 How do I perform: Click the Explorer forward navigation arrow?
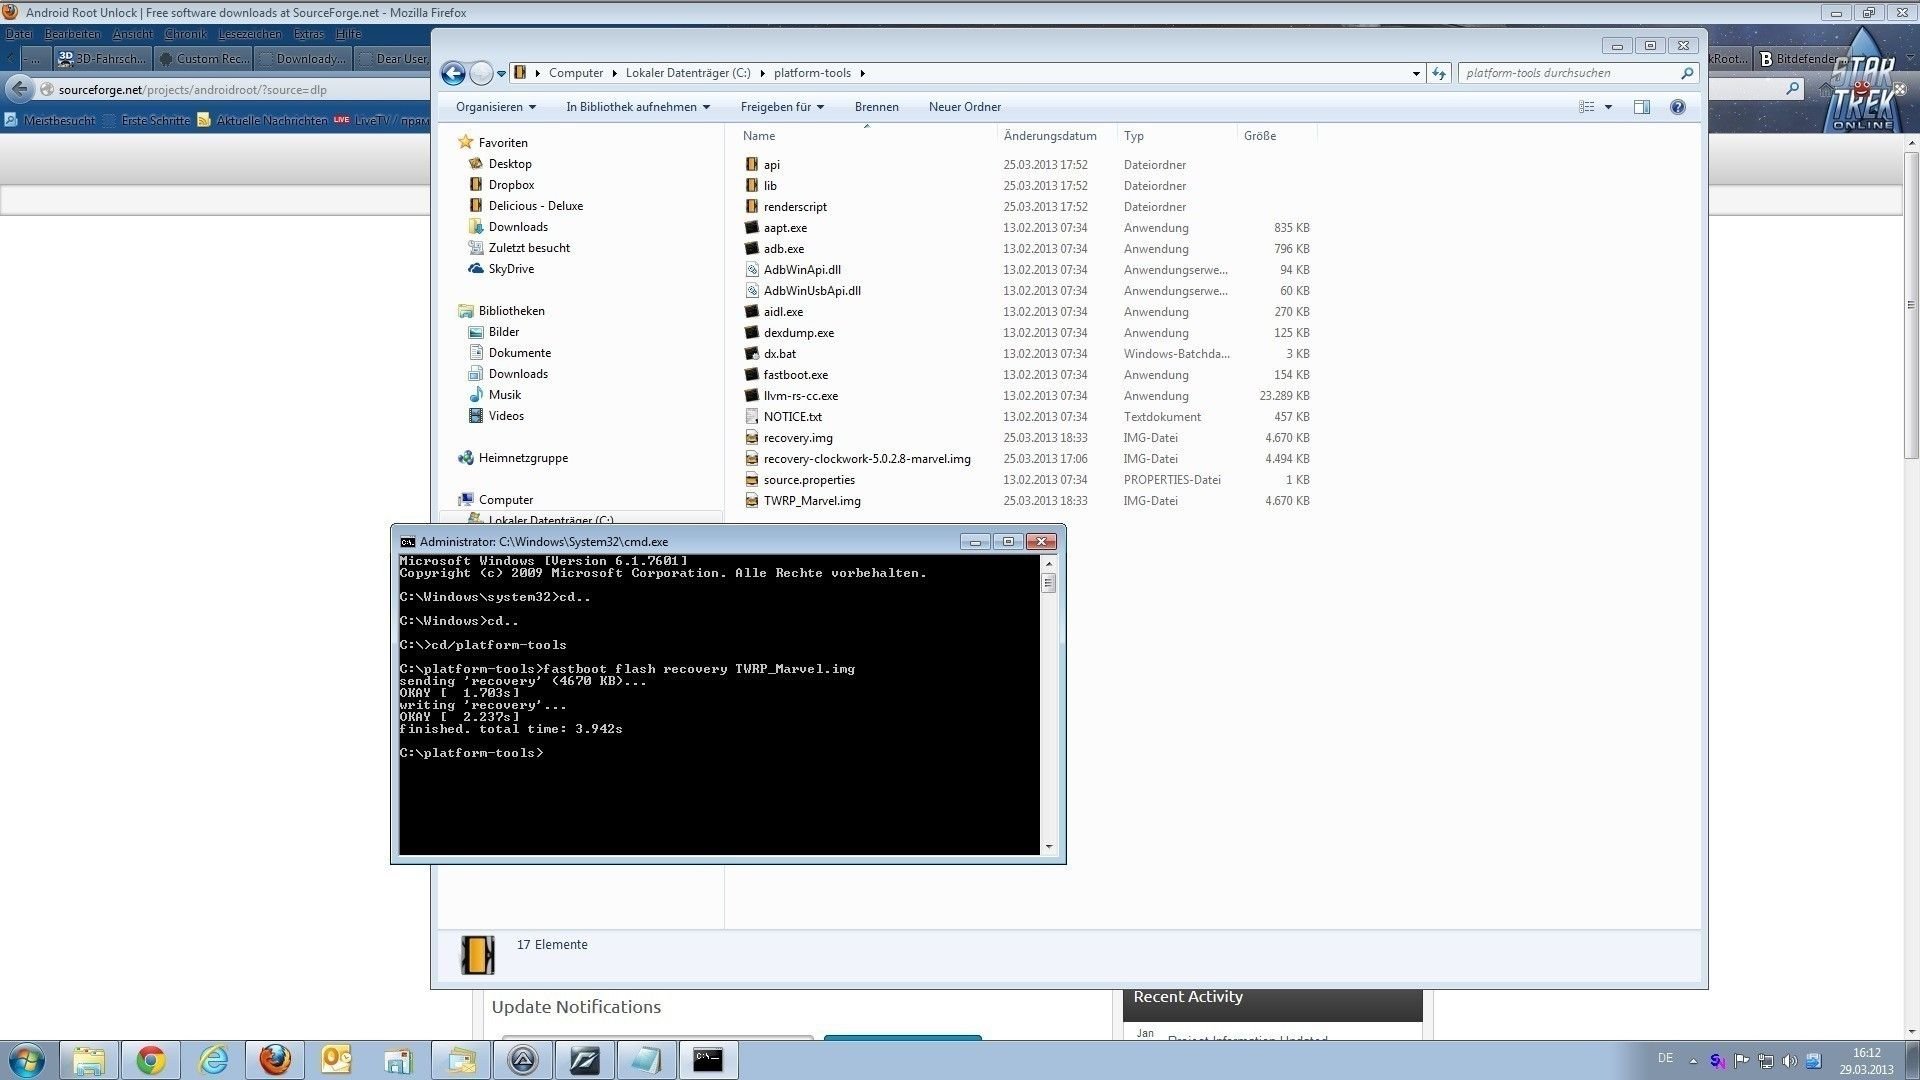(481, 73)
